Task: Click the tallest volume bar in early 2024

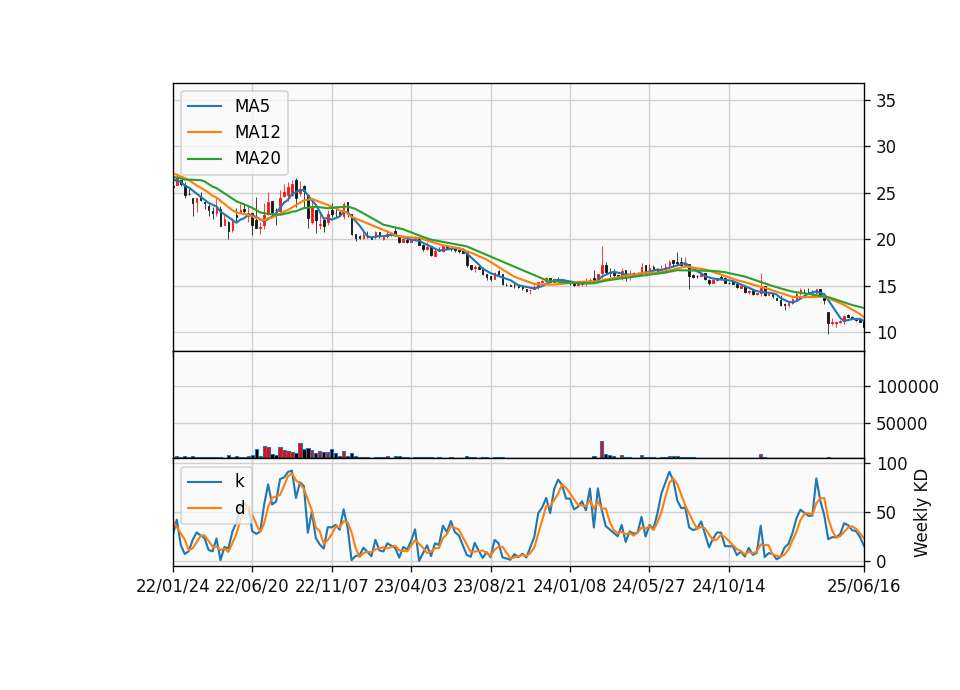Action: [602, 449]
